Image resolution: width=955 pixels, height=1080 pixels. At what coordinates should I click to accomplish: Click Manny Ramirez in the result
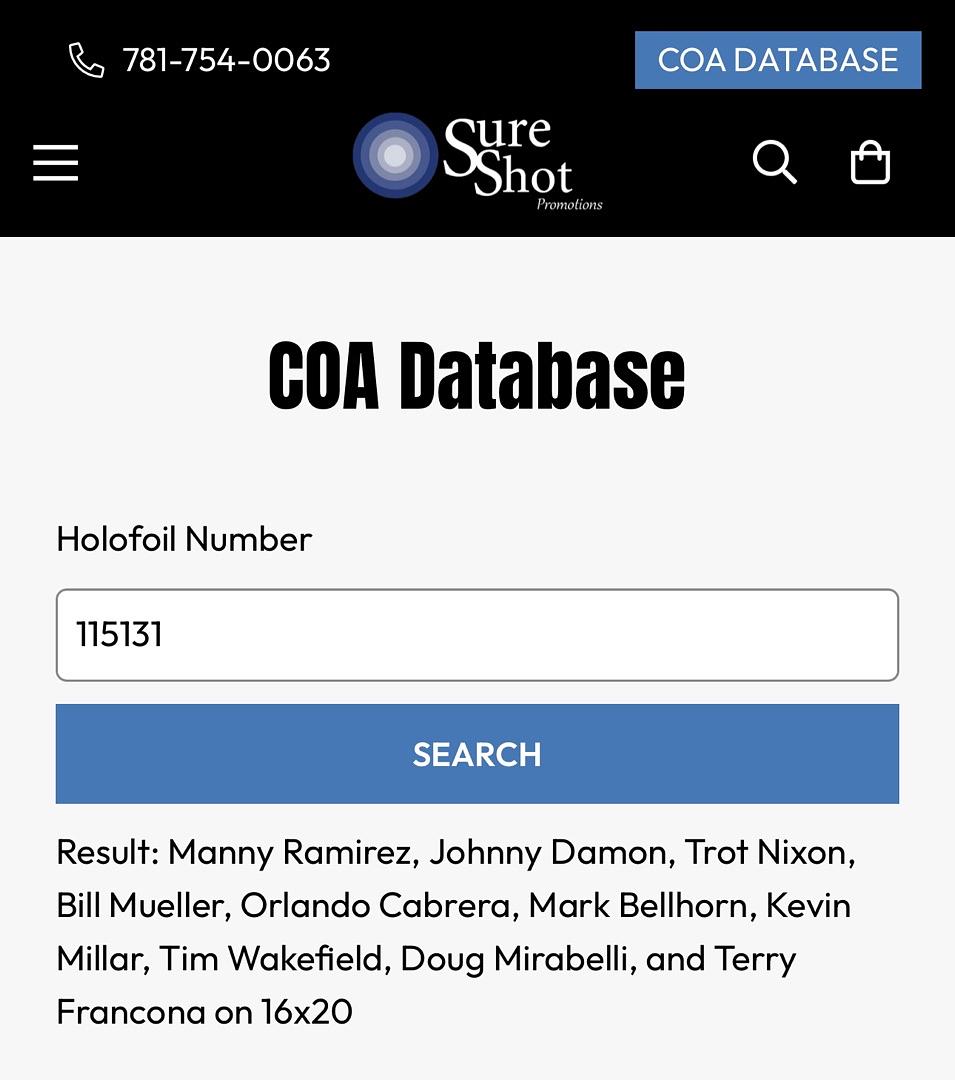pos(290,852)
